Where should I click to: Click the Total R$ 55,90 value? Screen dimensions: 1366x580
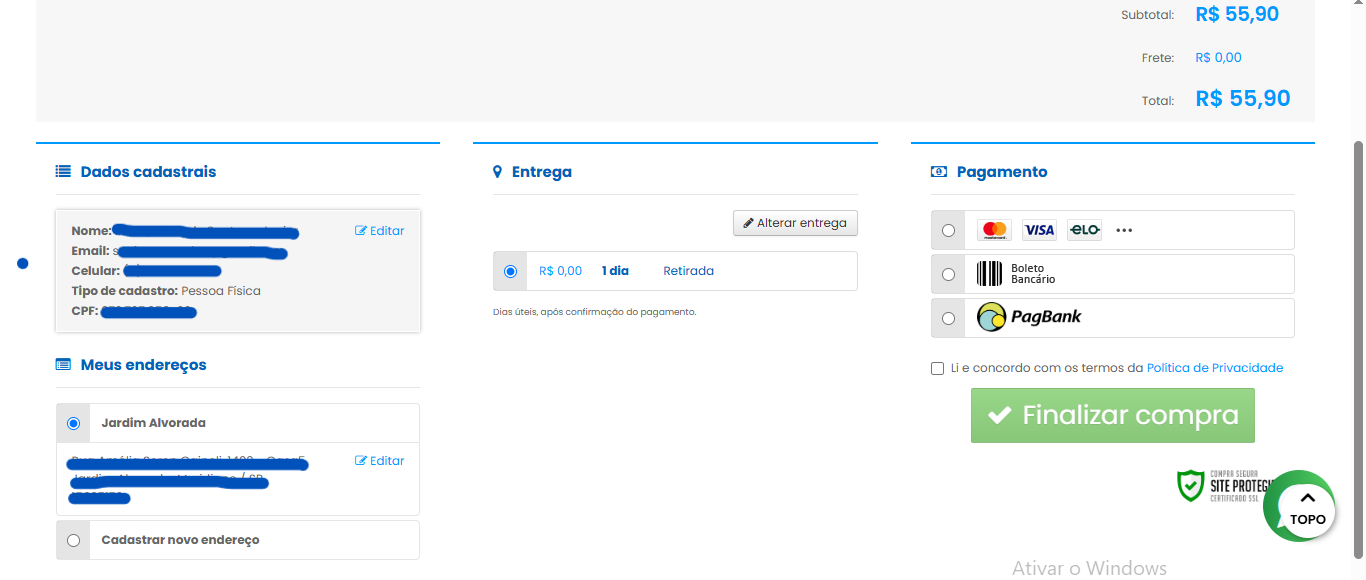(x=1243, y=98)
